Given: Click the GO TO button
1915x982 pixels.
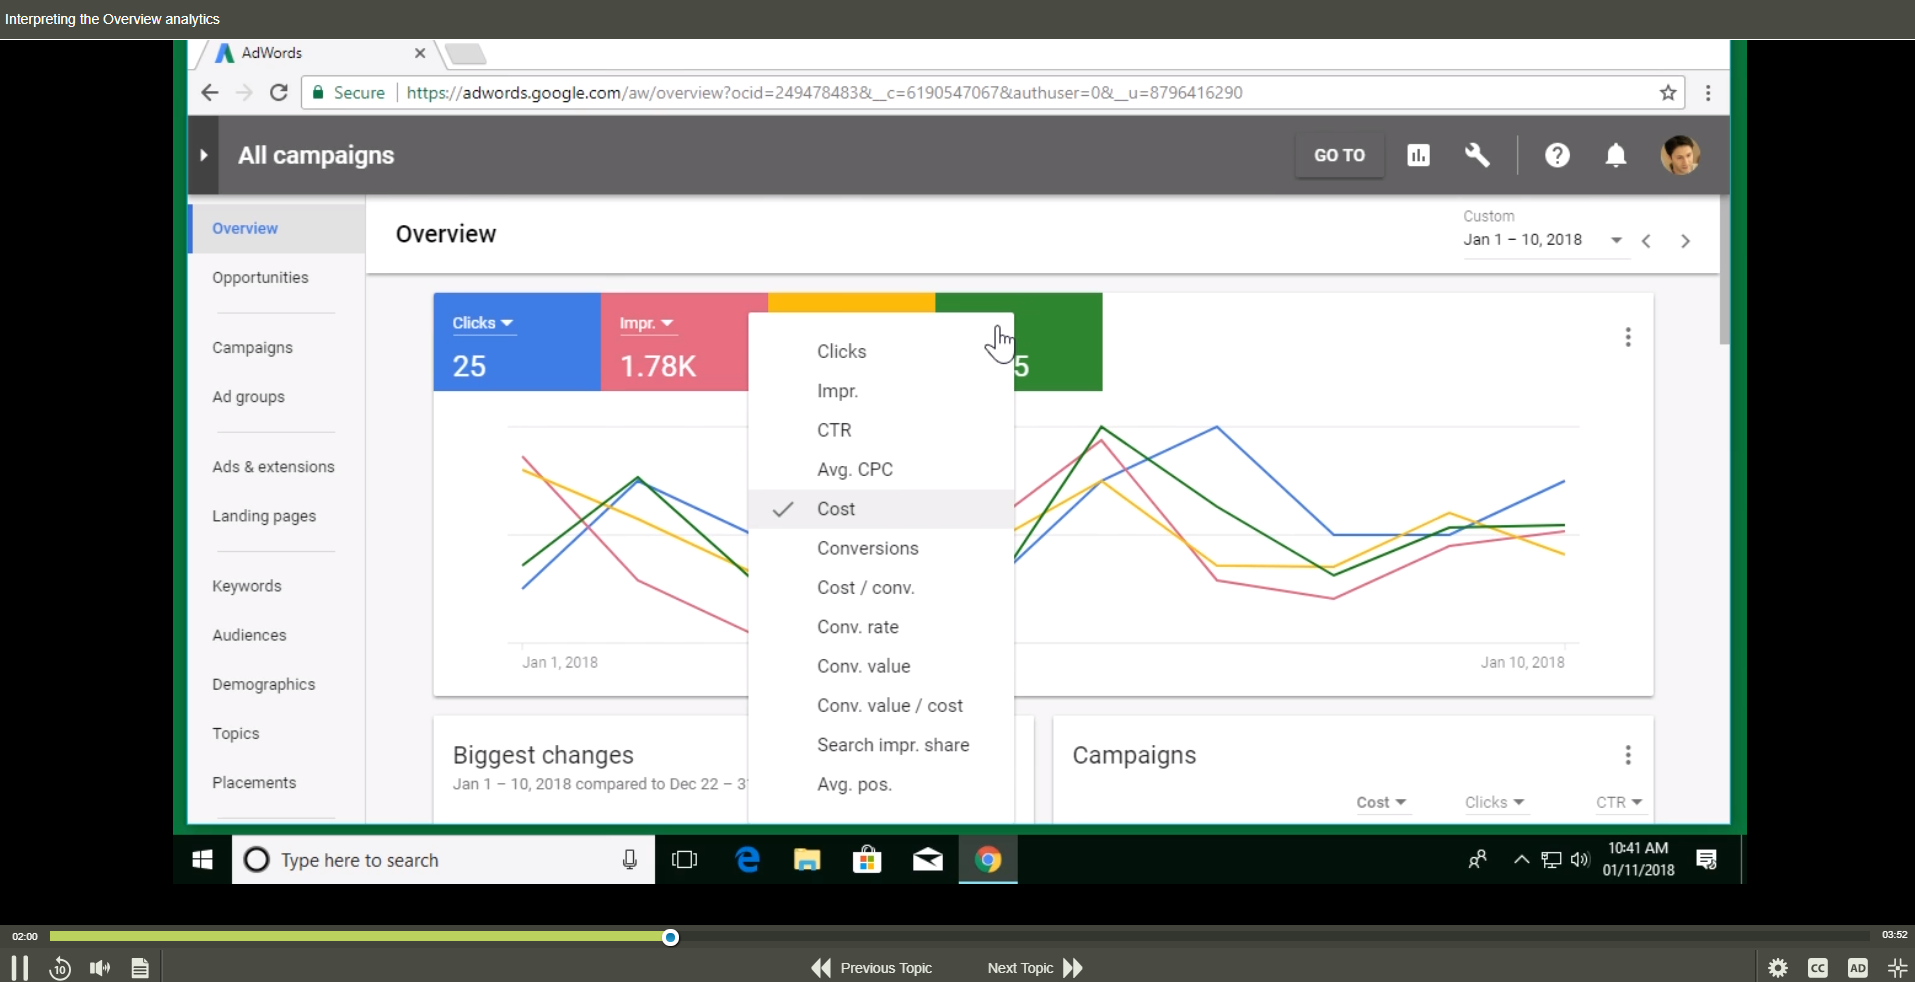Looking at the screenshot, I should (x=1338, y=155).
